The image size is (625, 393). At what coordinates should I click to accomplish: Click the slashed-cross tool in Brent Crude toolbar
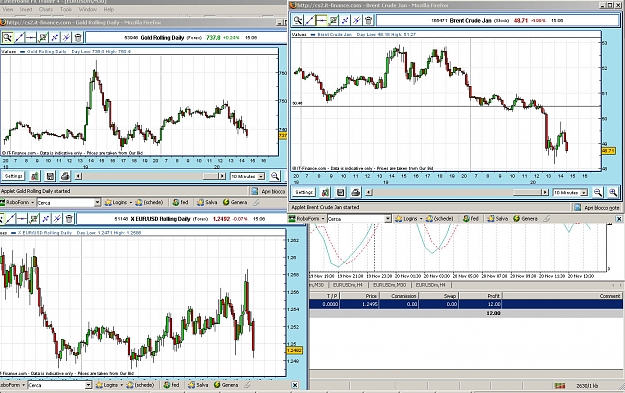(x=357, y=20)
